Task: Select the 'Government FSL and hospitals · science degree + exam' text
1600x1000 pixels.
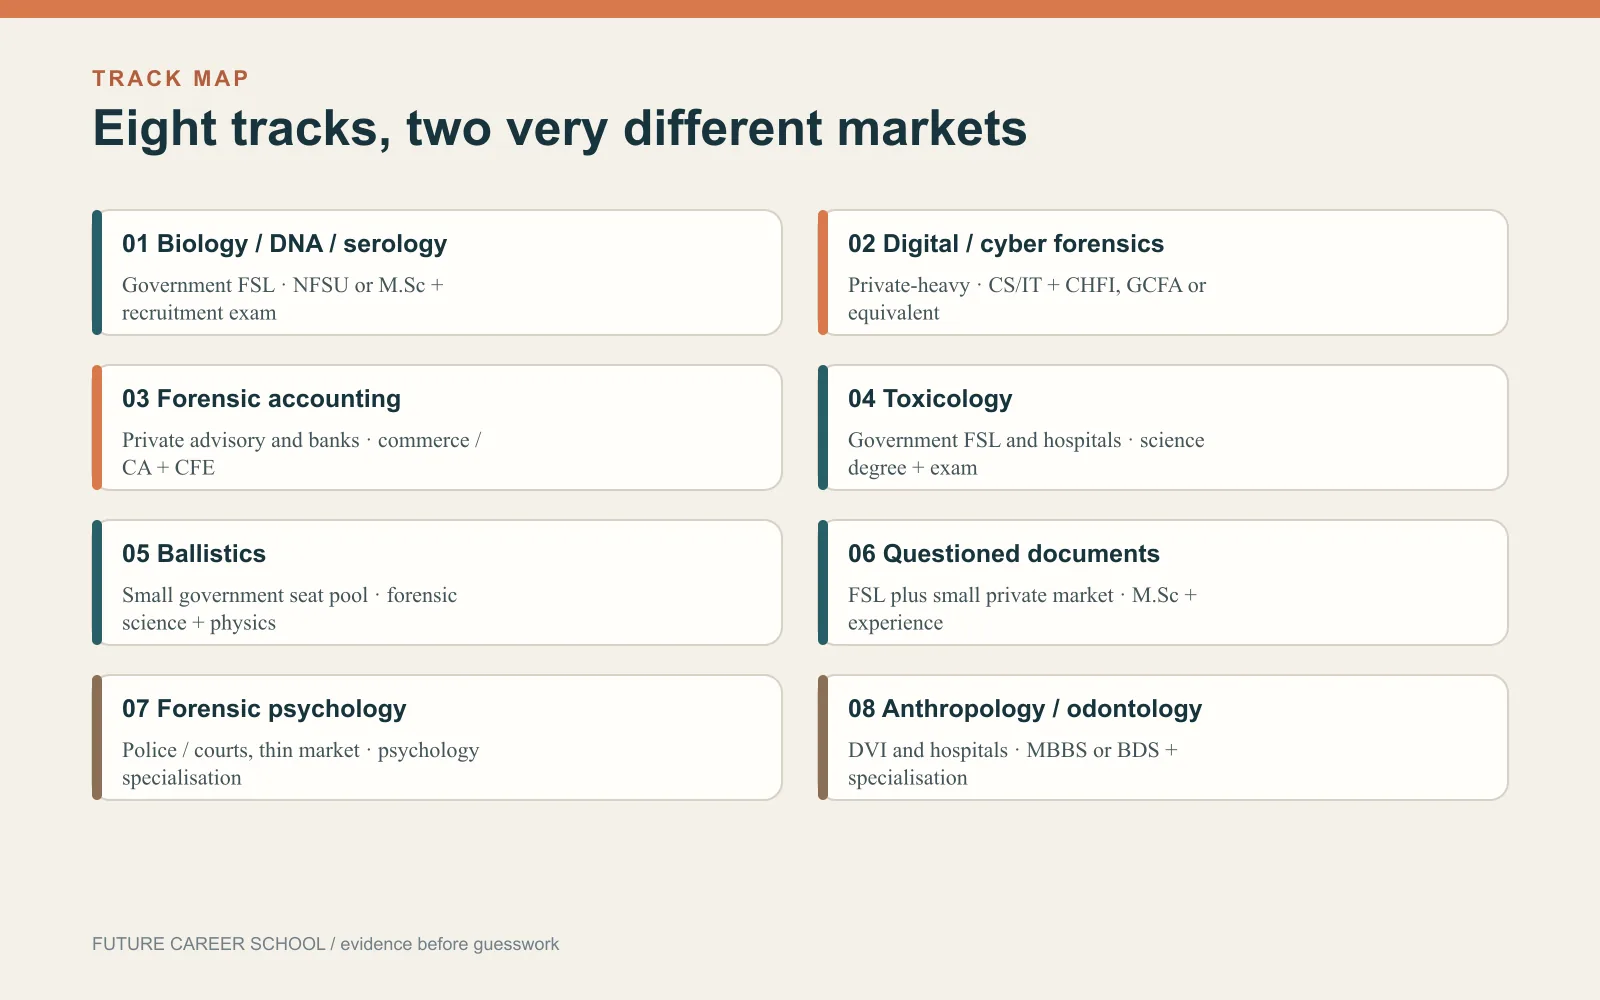Action: click(x=1026, y=454)
